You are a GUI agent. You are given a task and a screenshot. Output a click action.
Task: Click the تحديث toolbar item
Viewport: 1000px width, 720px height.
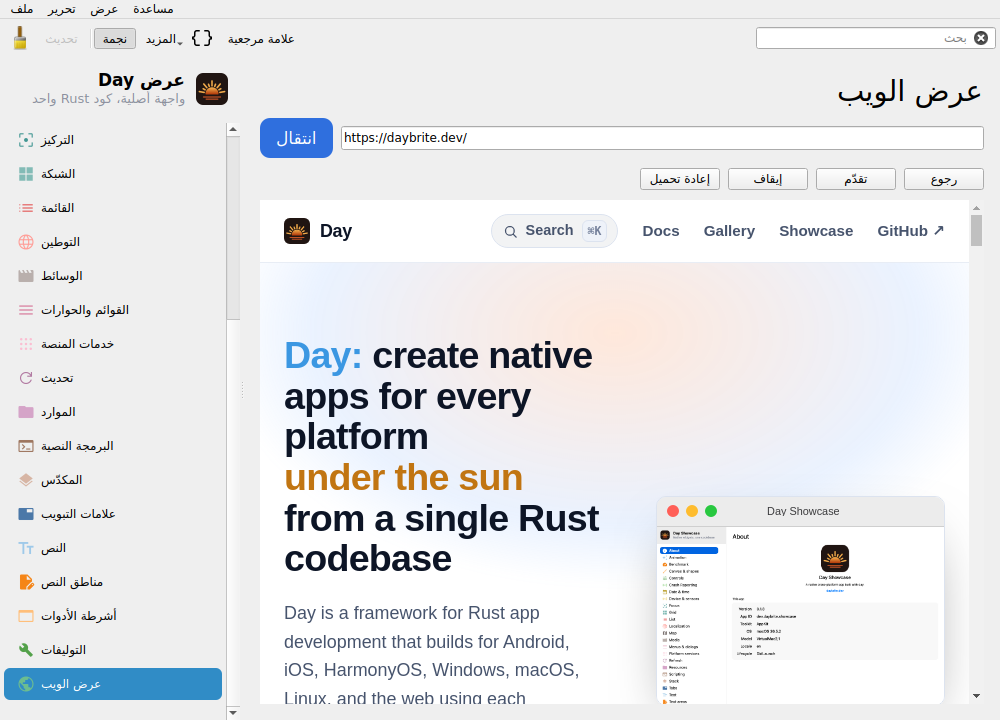pyautogui.click(x=61, y=39)
